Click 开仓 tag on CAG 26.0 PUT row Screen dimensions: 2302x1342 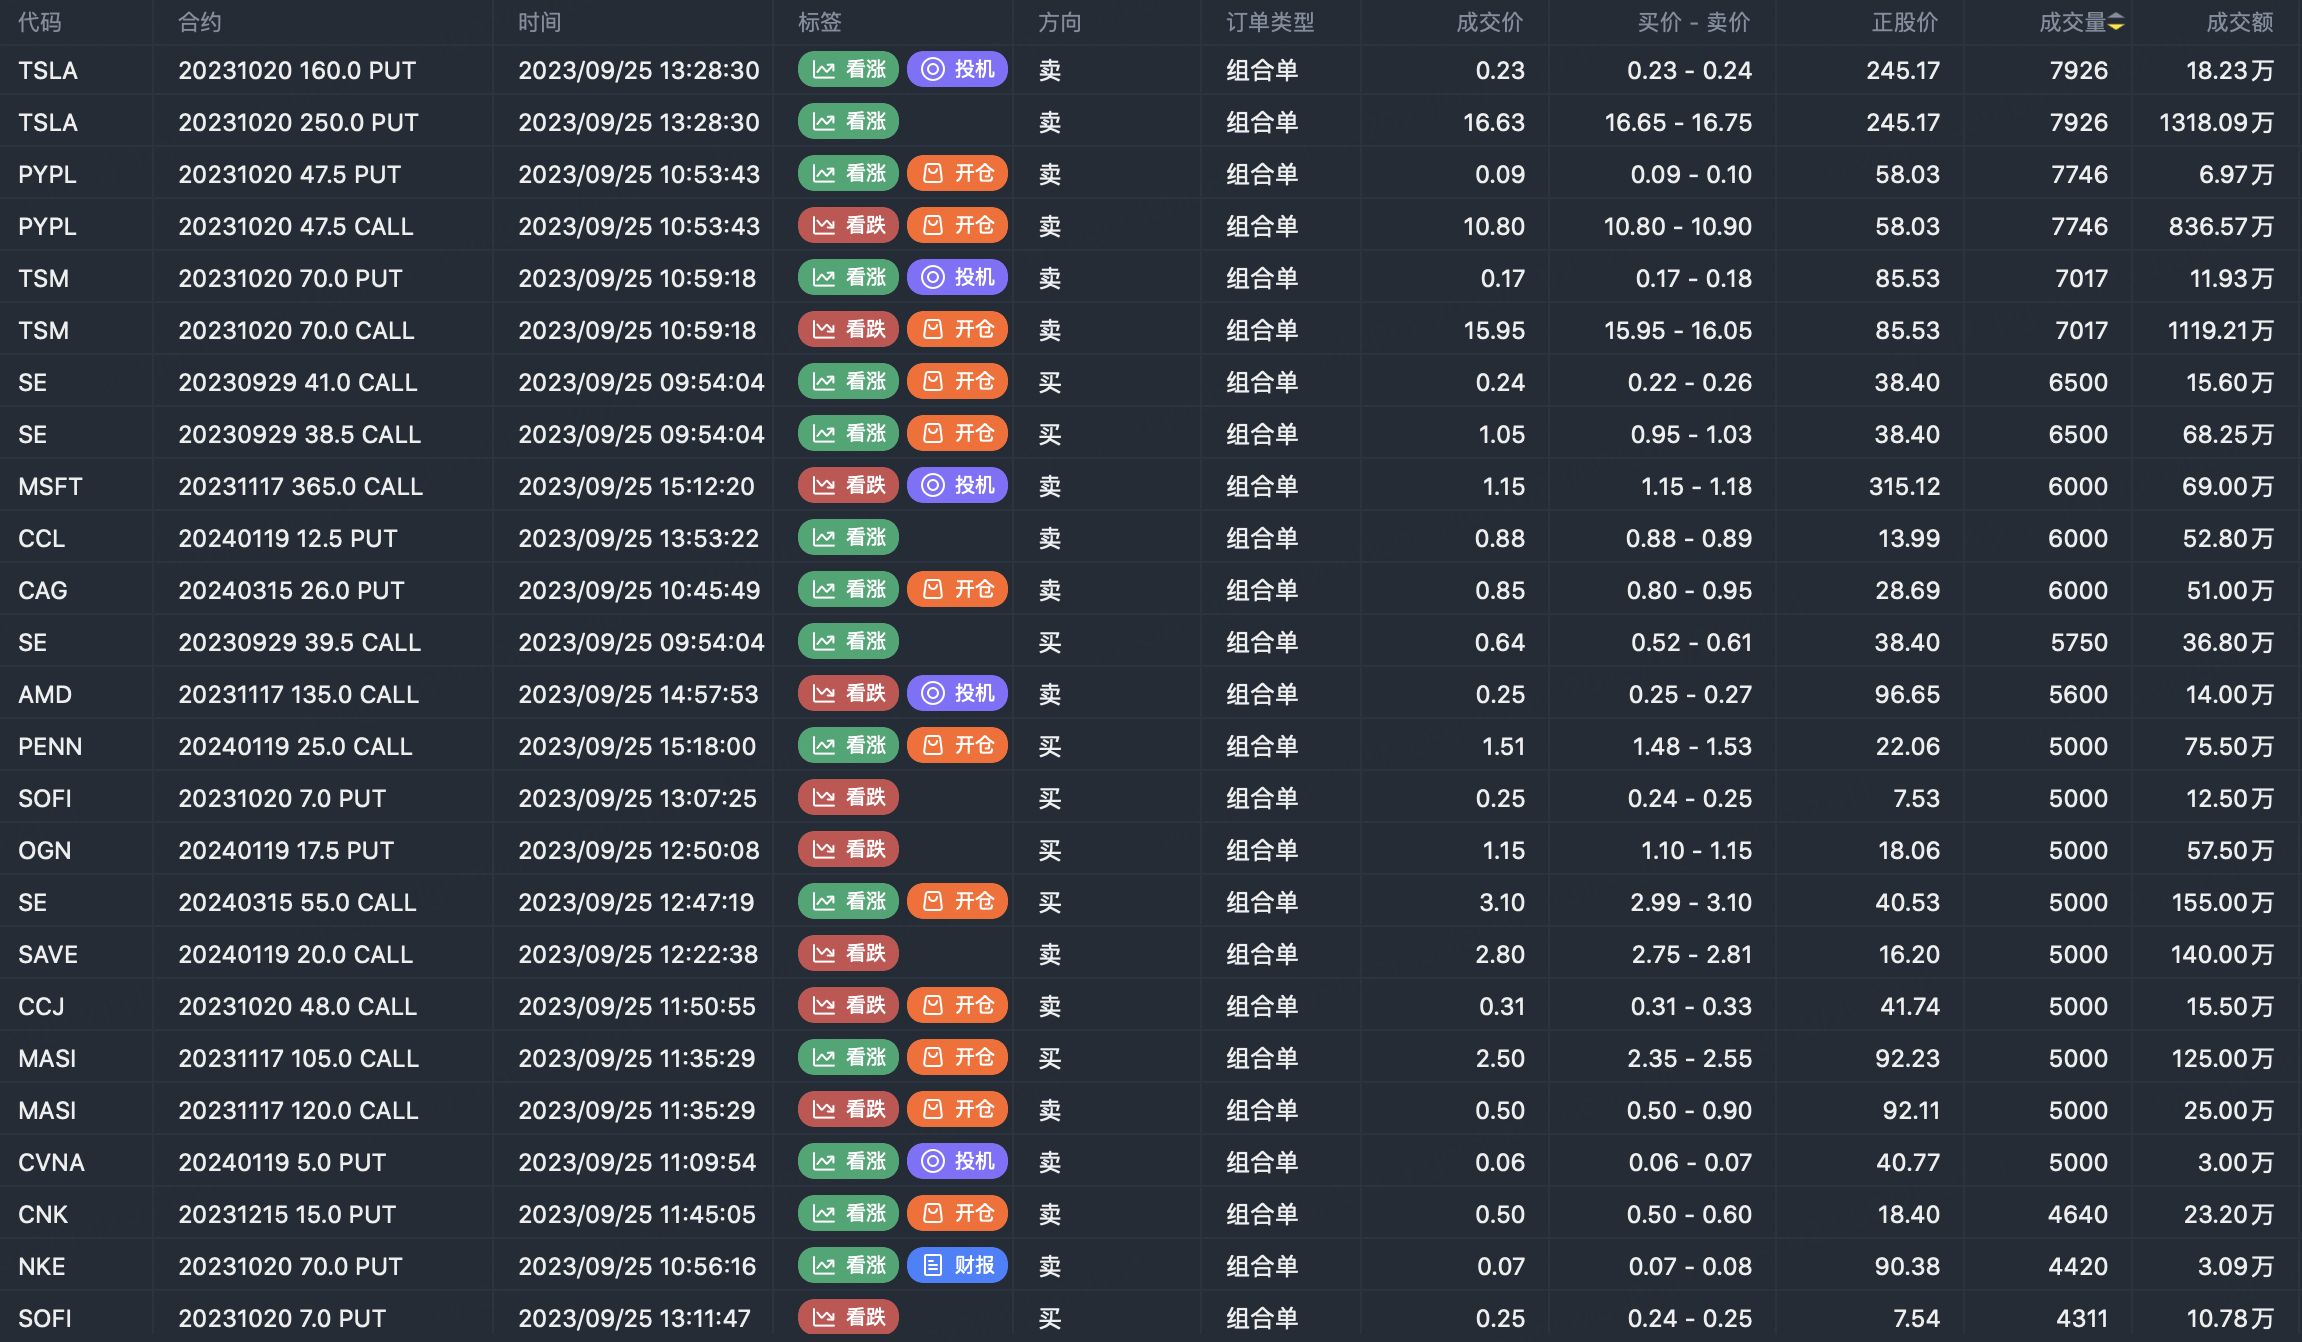[958, 589]
